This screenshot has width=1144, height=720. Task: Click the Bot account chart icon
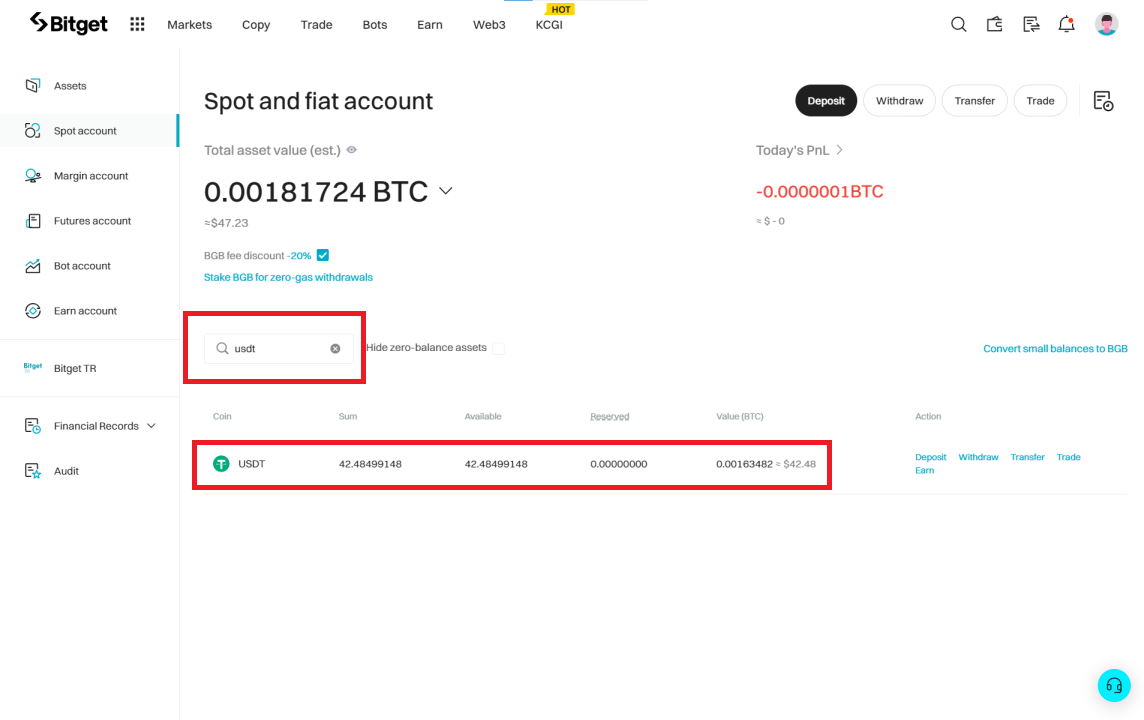33,266
